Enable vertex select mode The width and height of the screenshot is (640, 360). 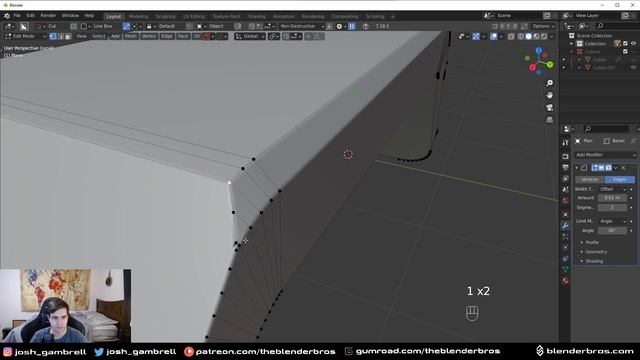(53, 36)
